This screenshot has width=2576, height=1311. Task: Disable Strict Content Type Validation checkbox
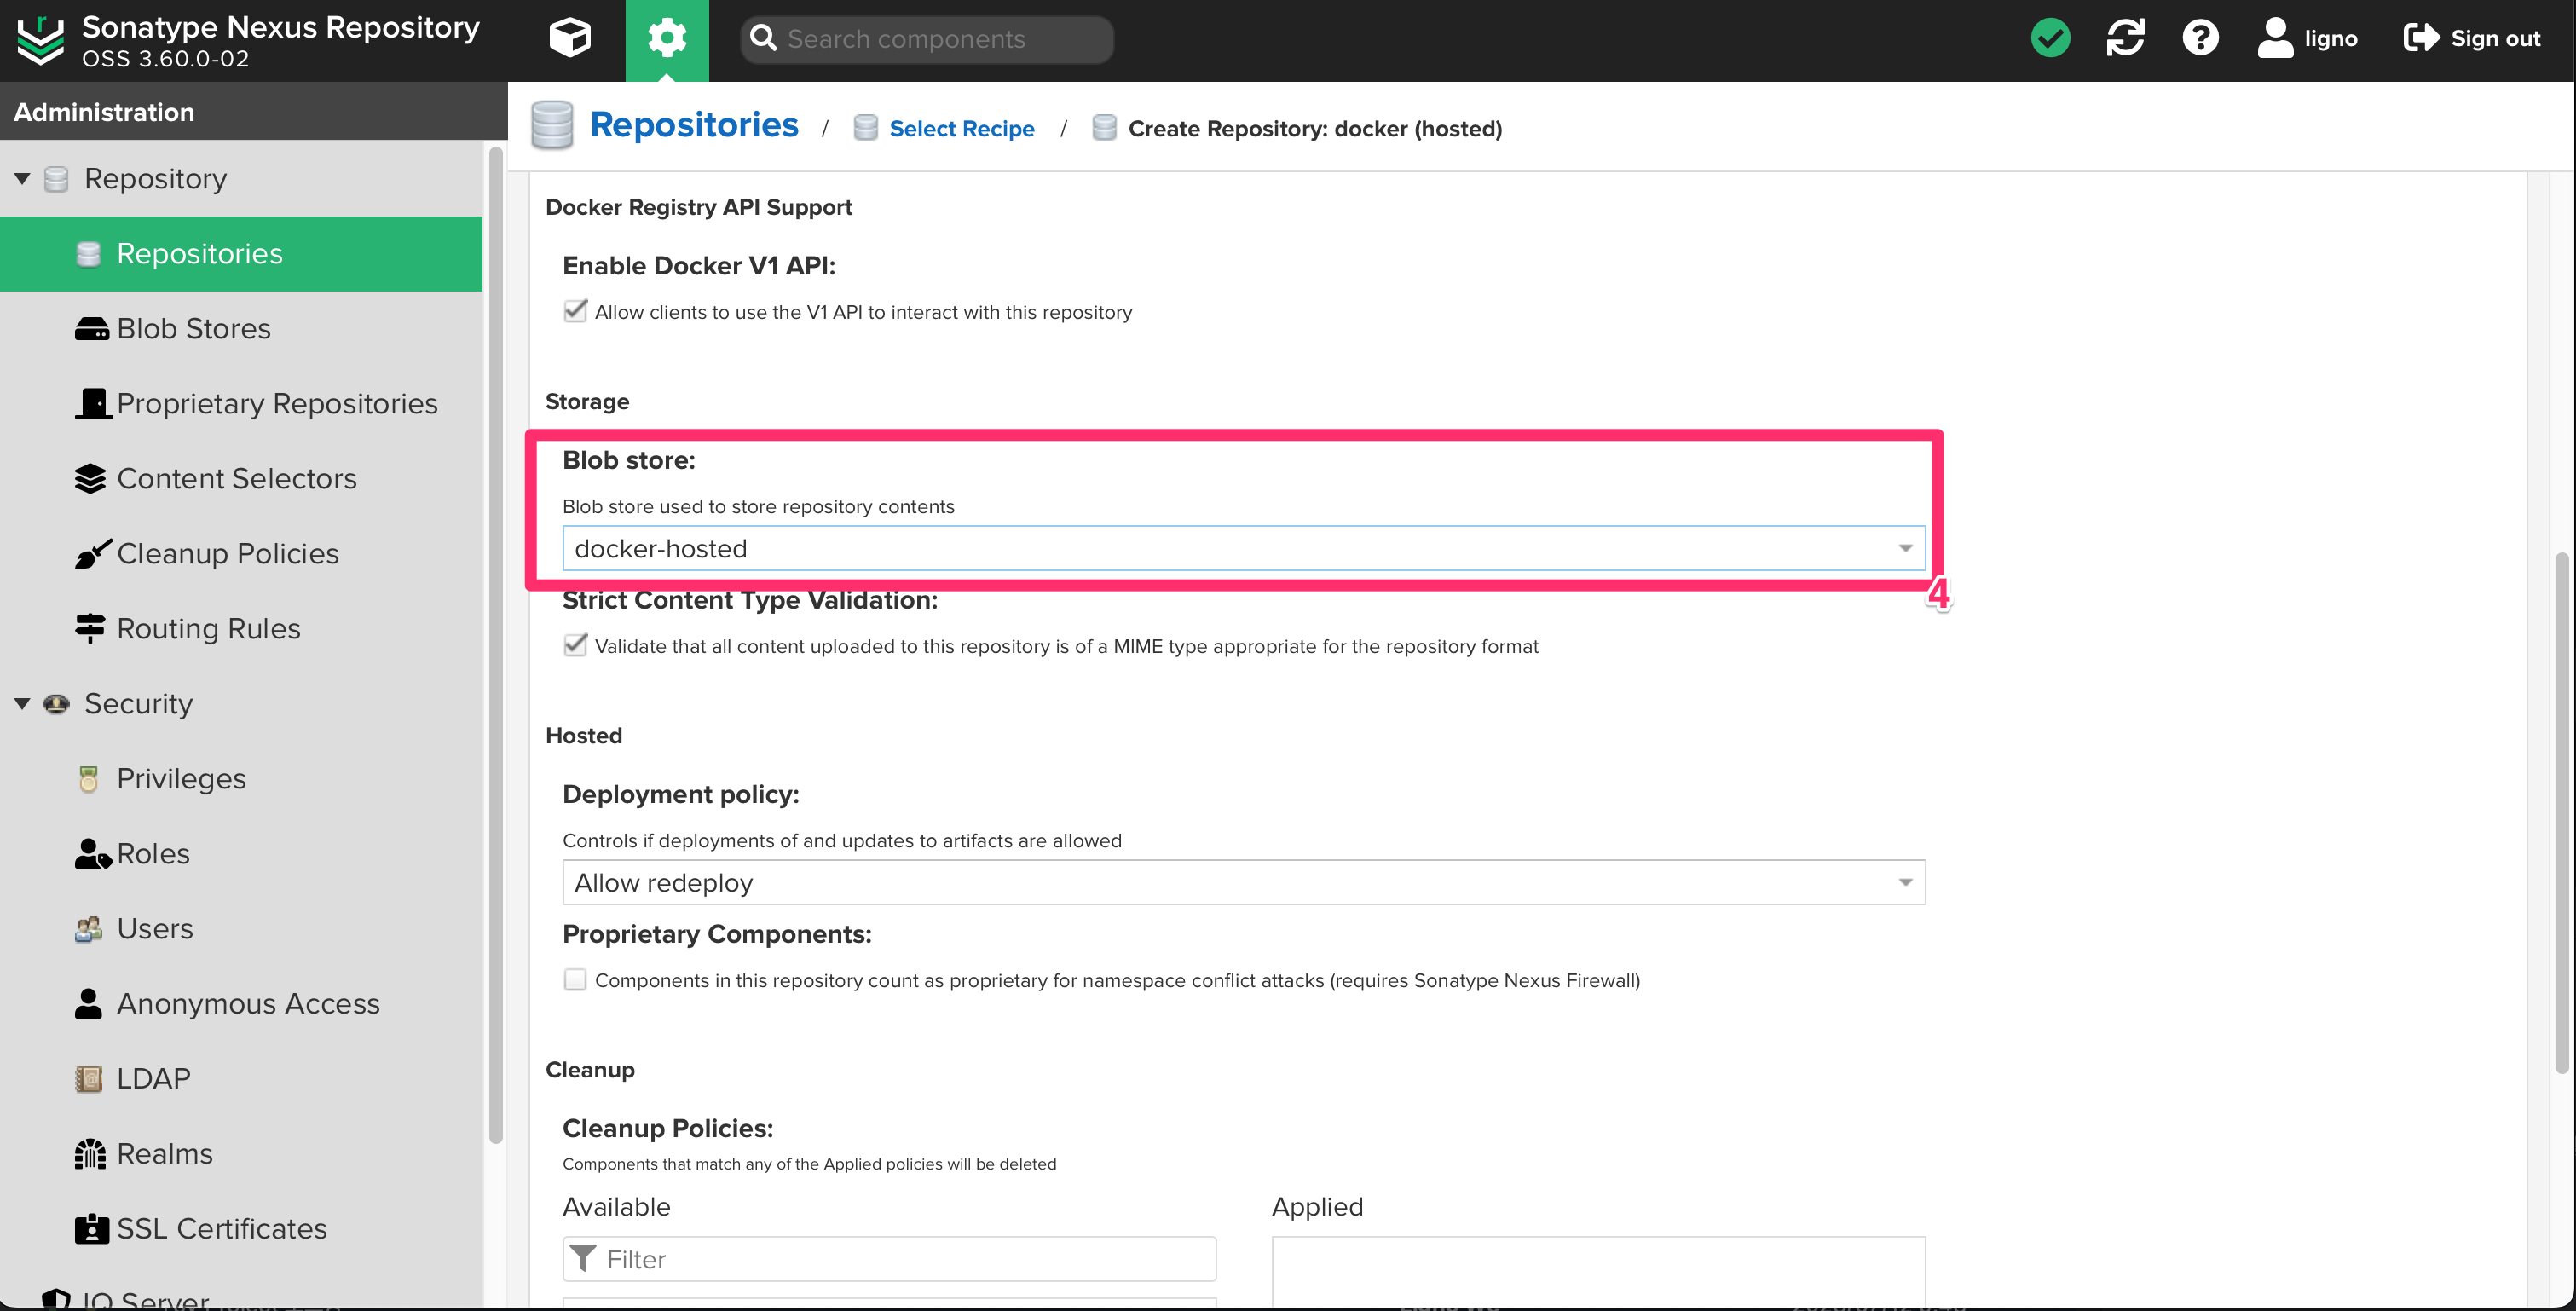(575, 645)
